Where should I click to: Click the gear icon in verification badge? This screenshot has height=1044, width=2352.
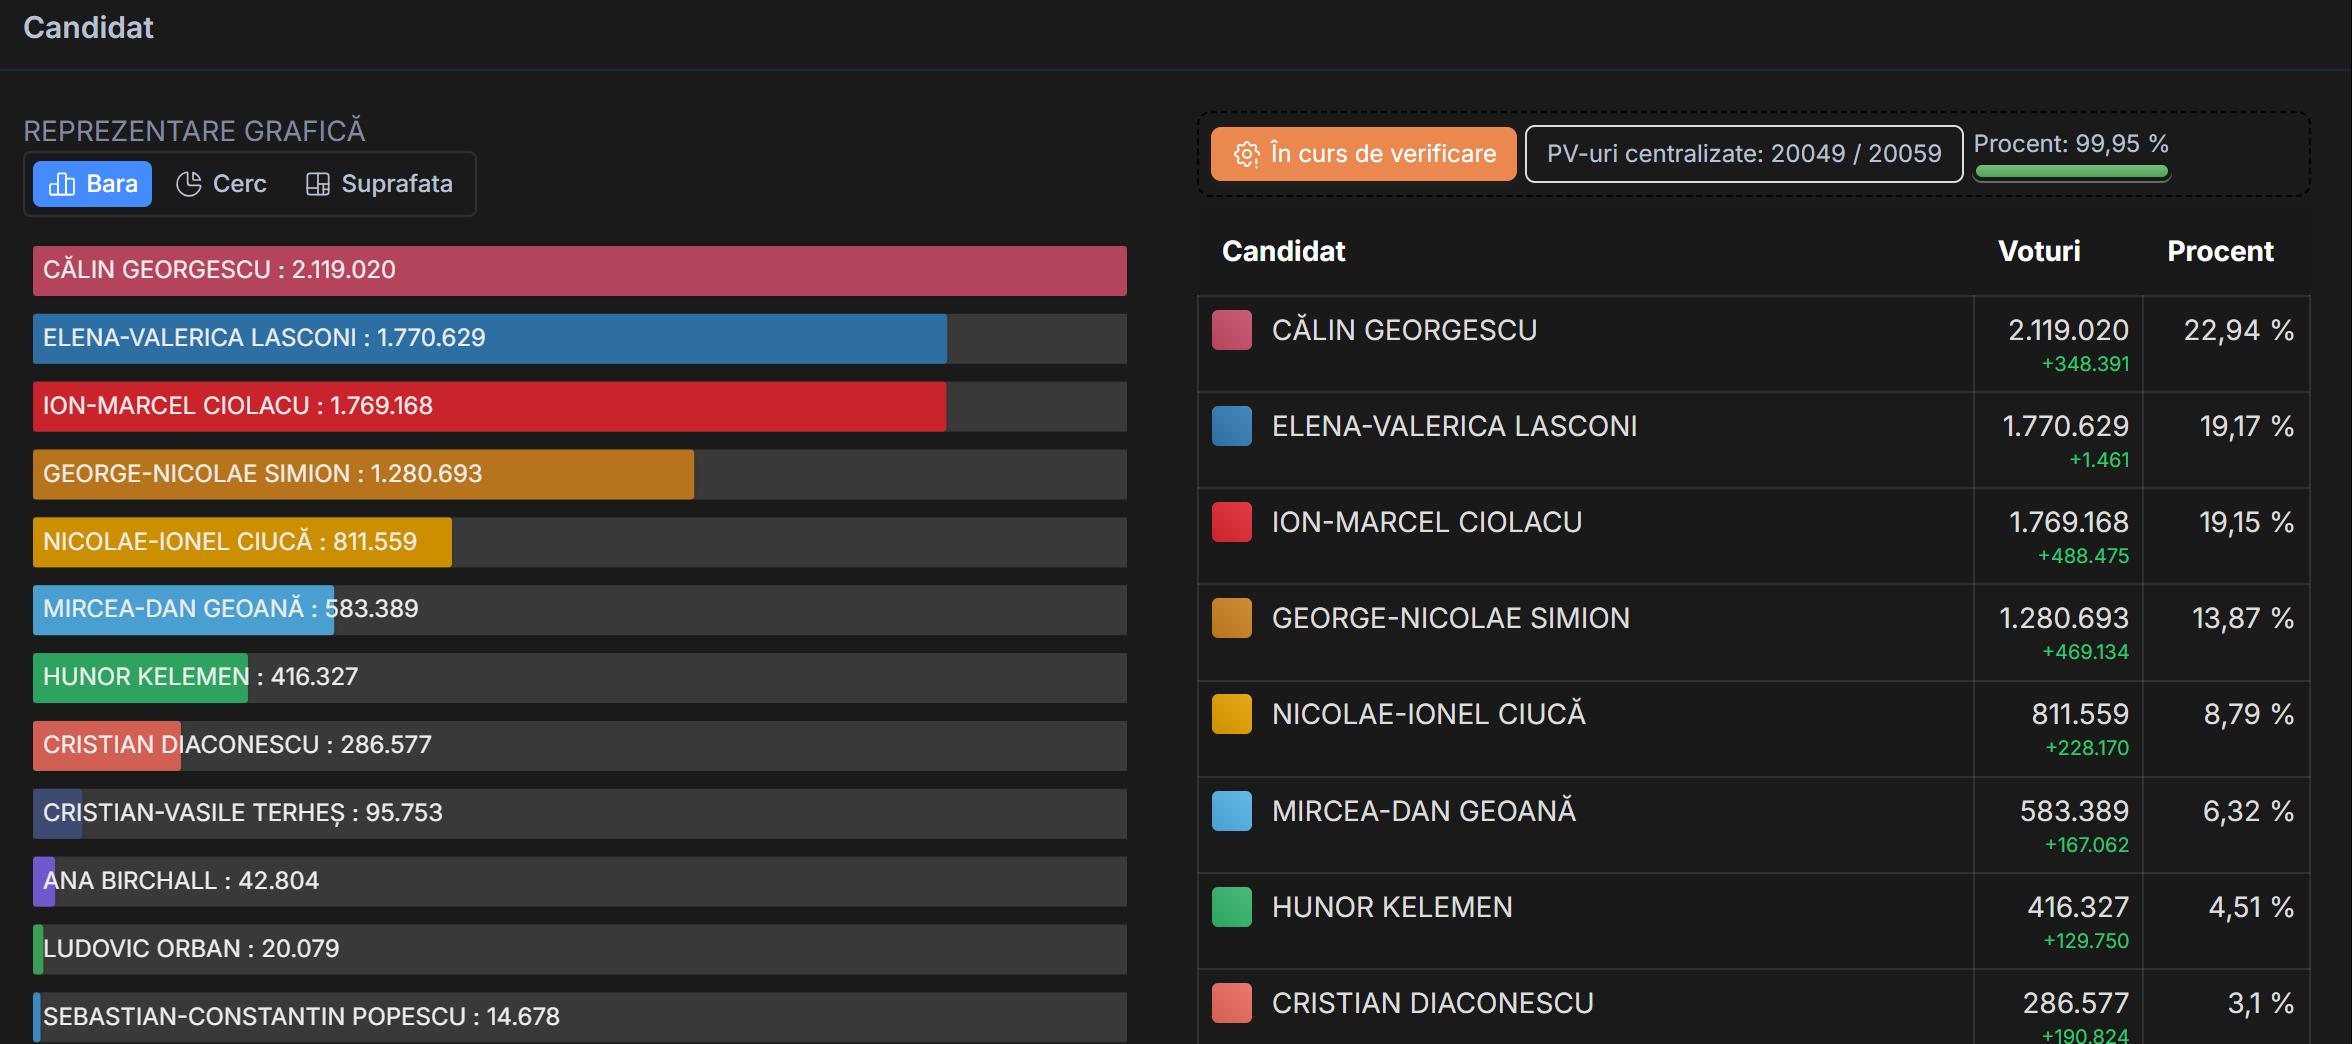click(1246, 154)
